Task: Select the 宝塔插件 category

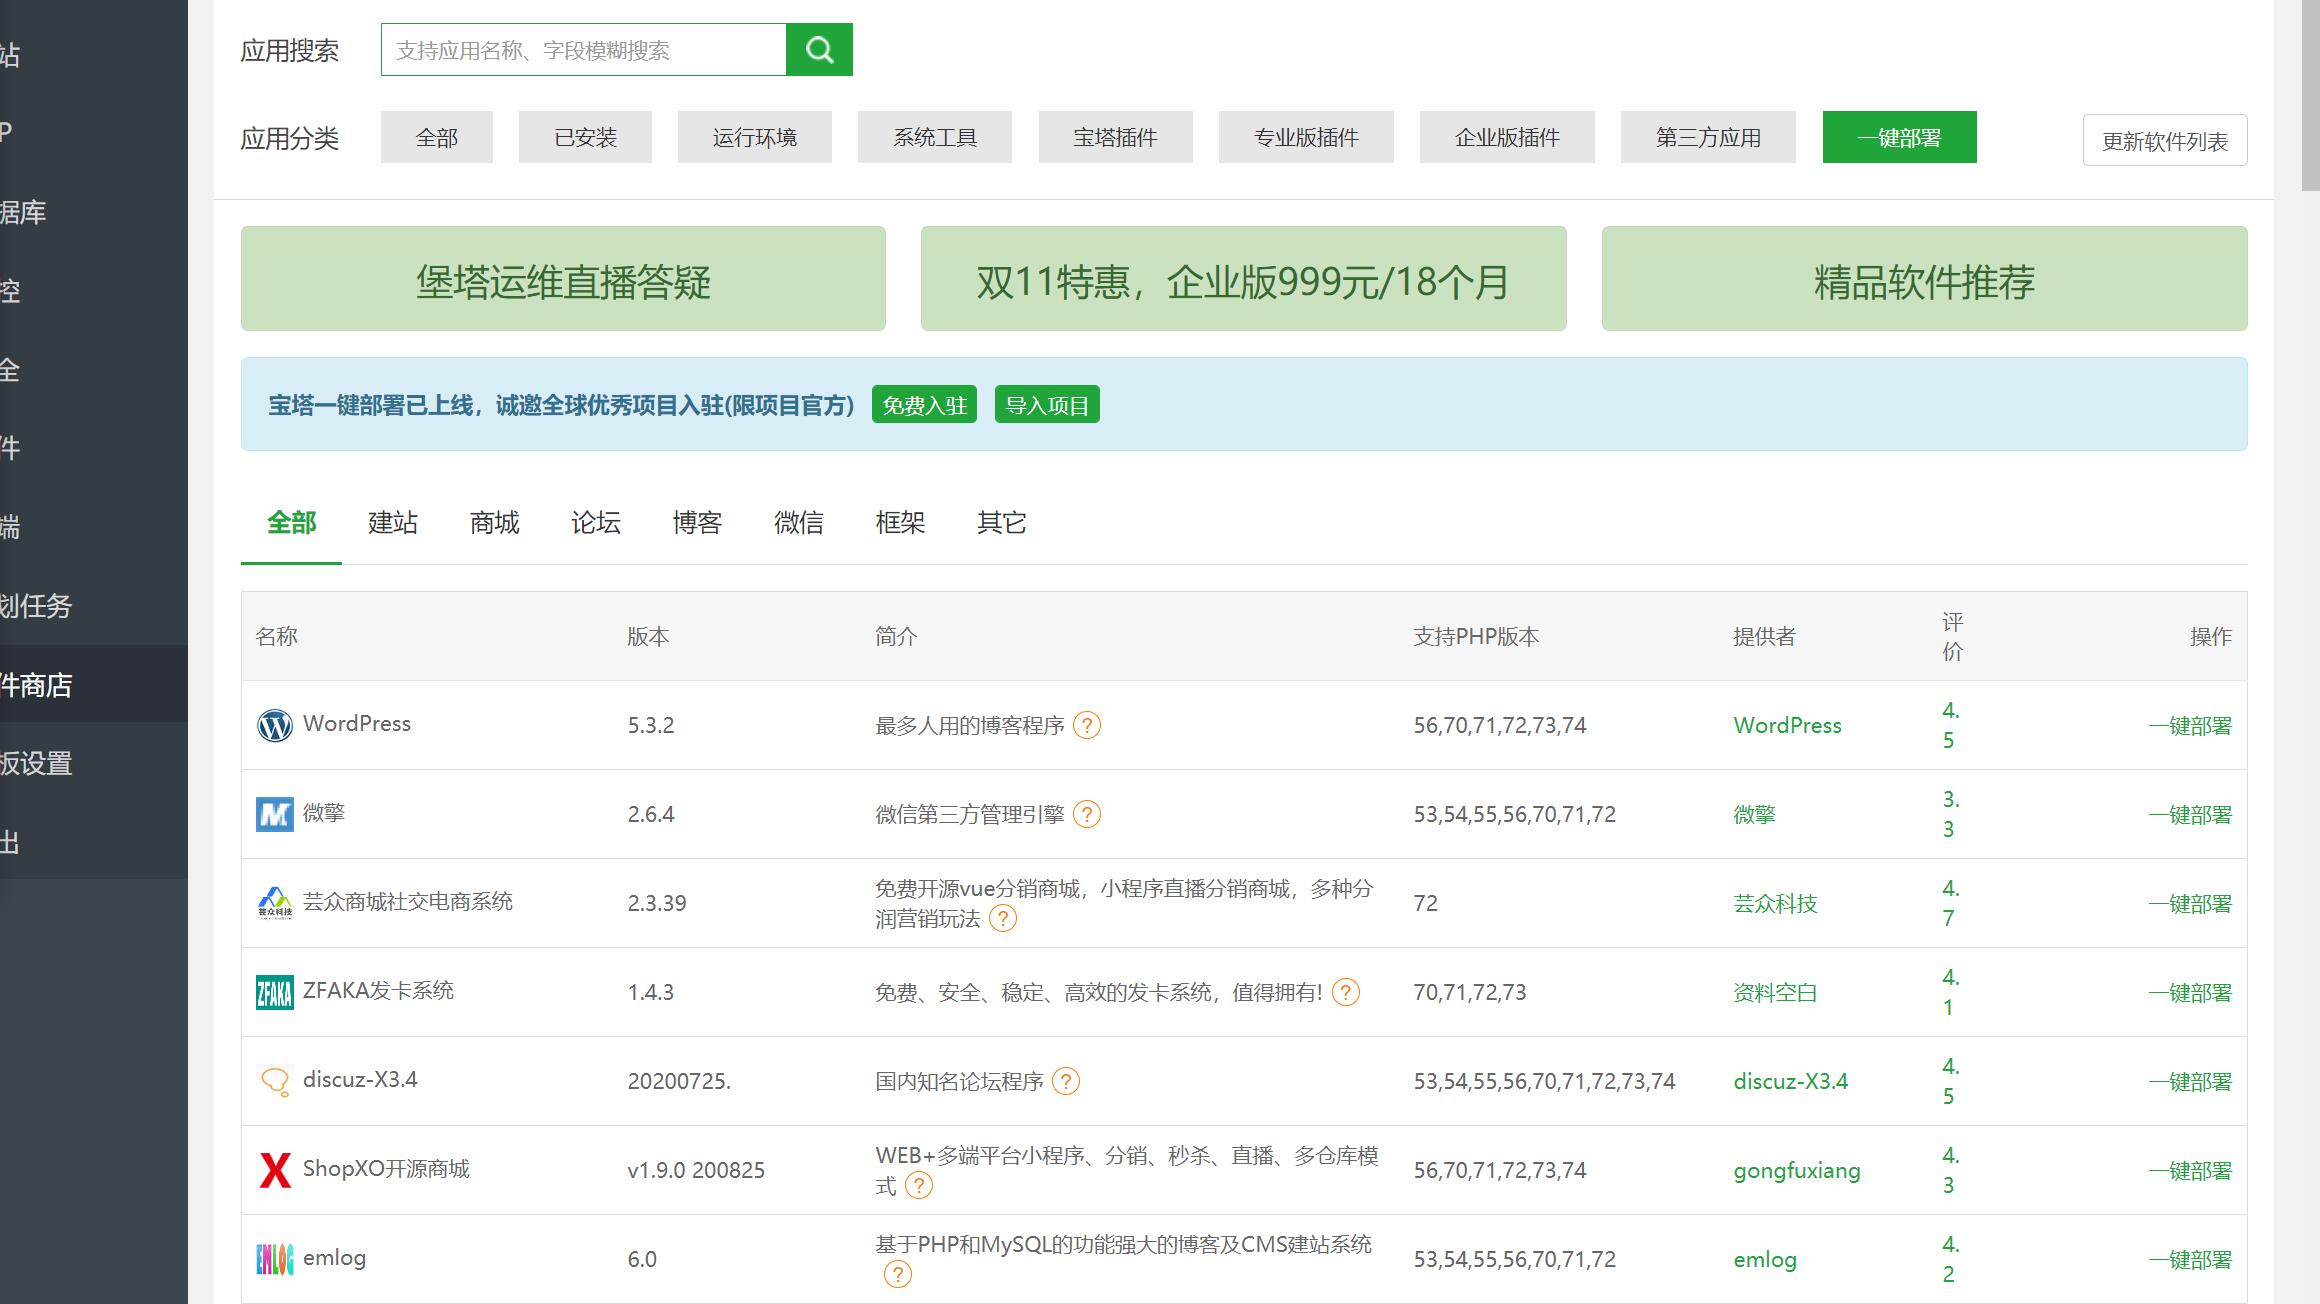Action: point(1116,137)
